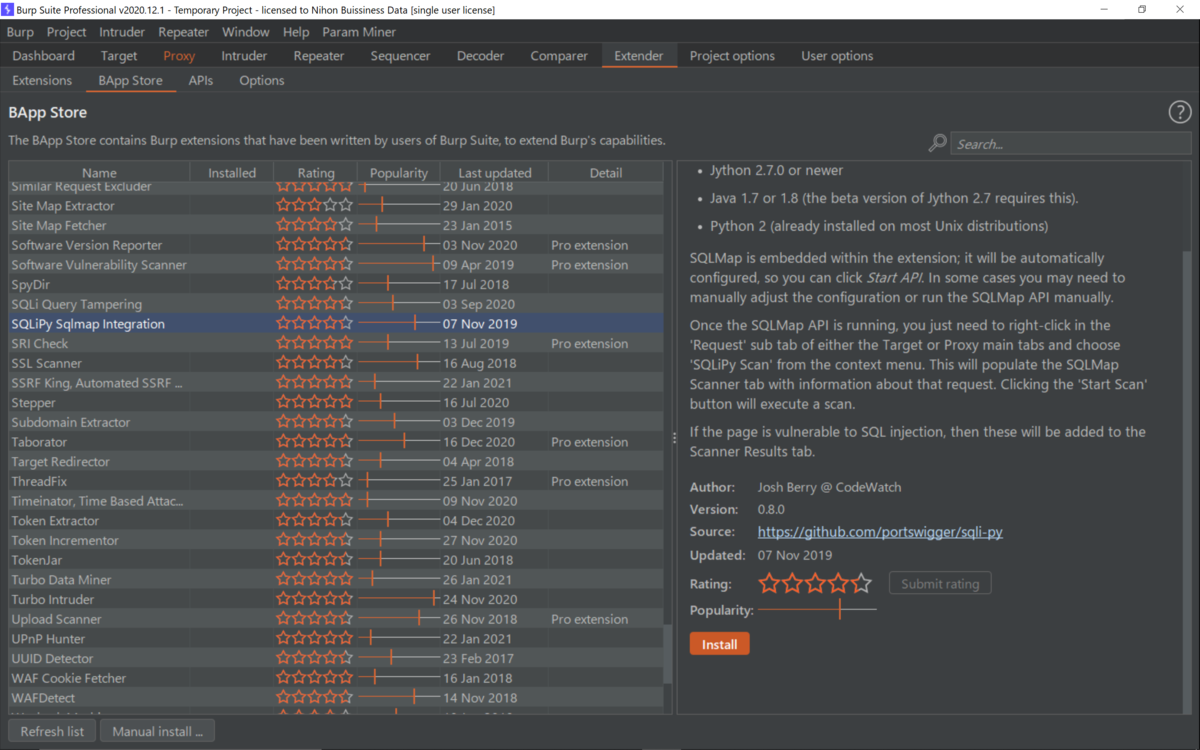Click the popularity slider in detail pane
Image resolution: width=1200 pixels, height=750 pixels.
coord(817,609)
